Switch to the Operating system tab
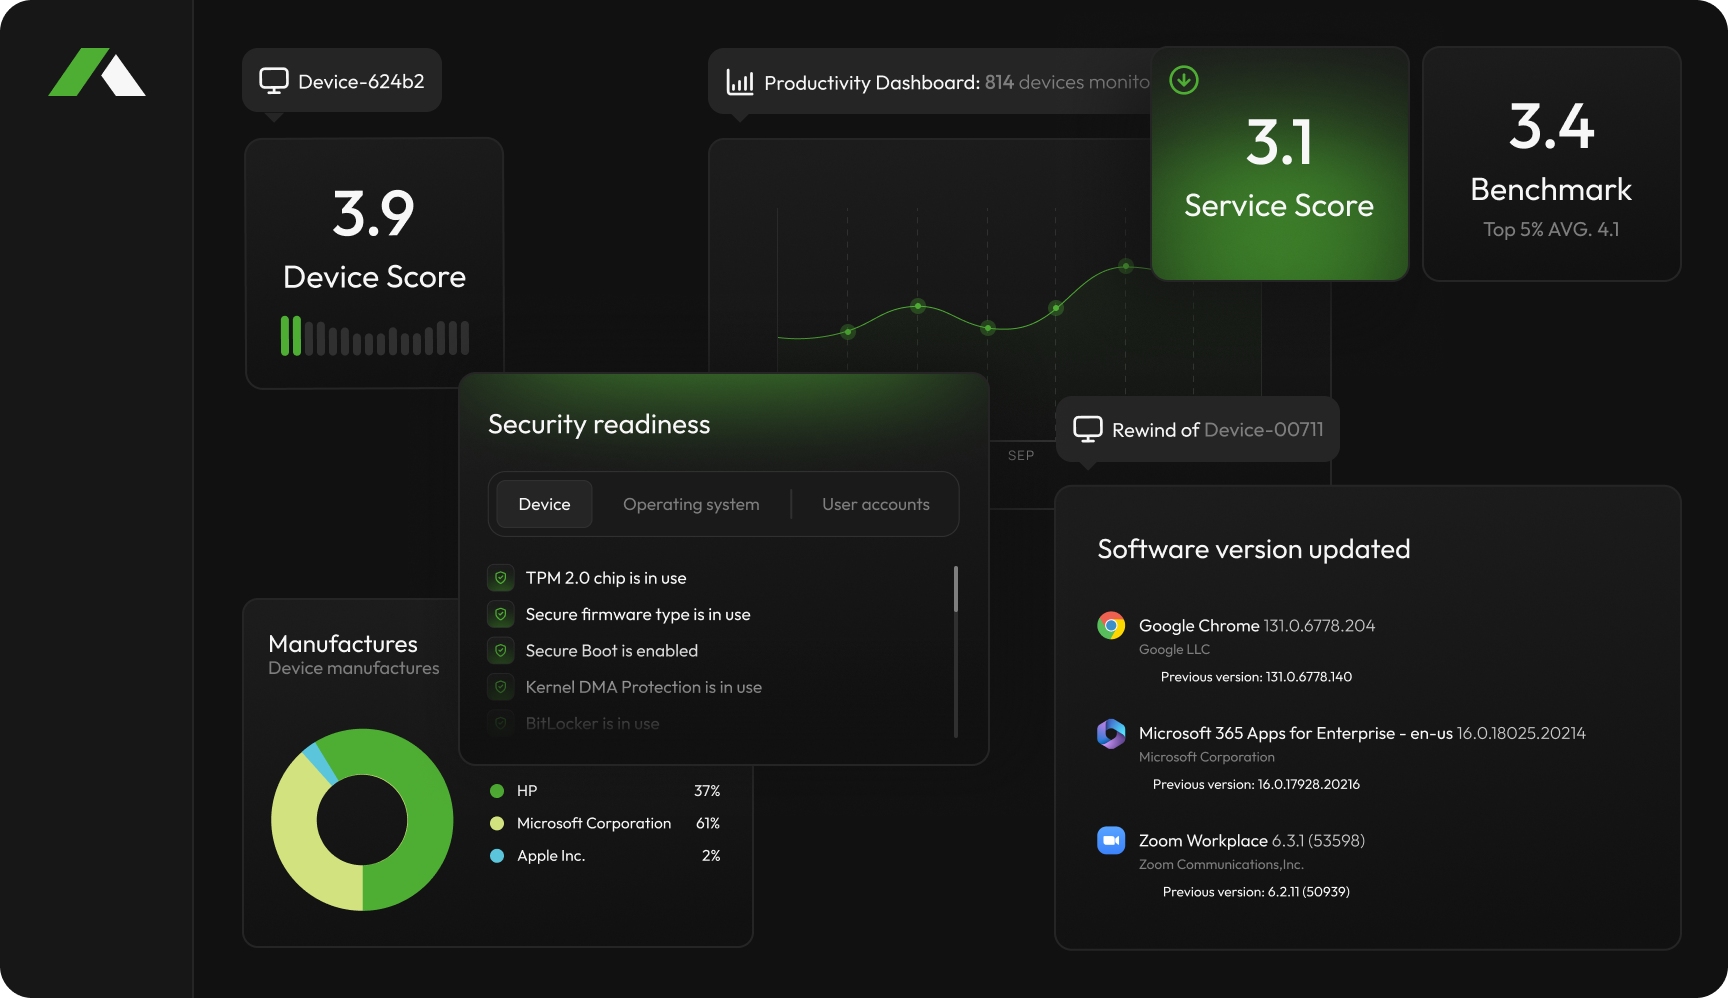The height and width of the screenshot is (998, 1728). 691,504
